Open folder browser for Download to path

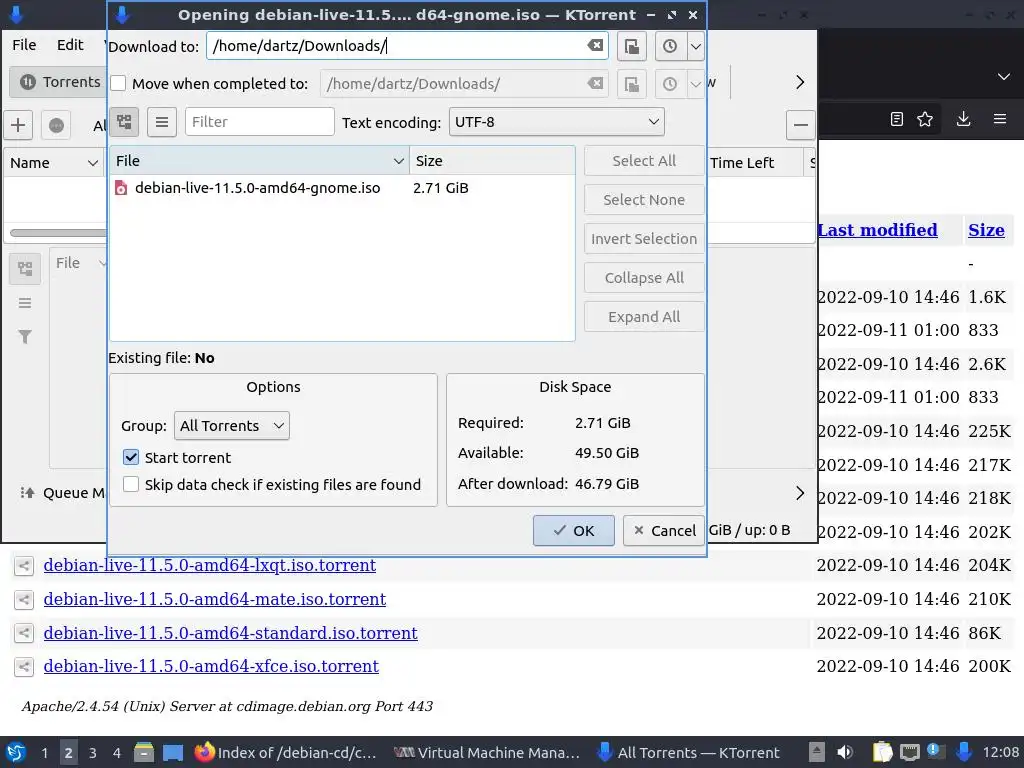click(x=632, y=46)
